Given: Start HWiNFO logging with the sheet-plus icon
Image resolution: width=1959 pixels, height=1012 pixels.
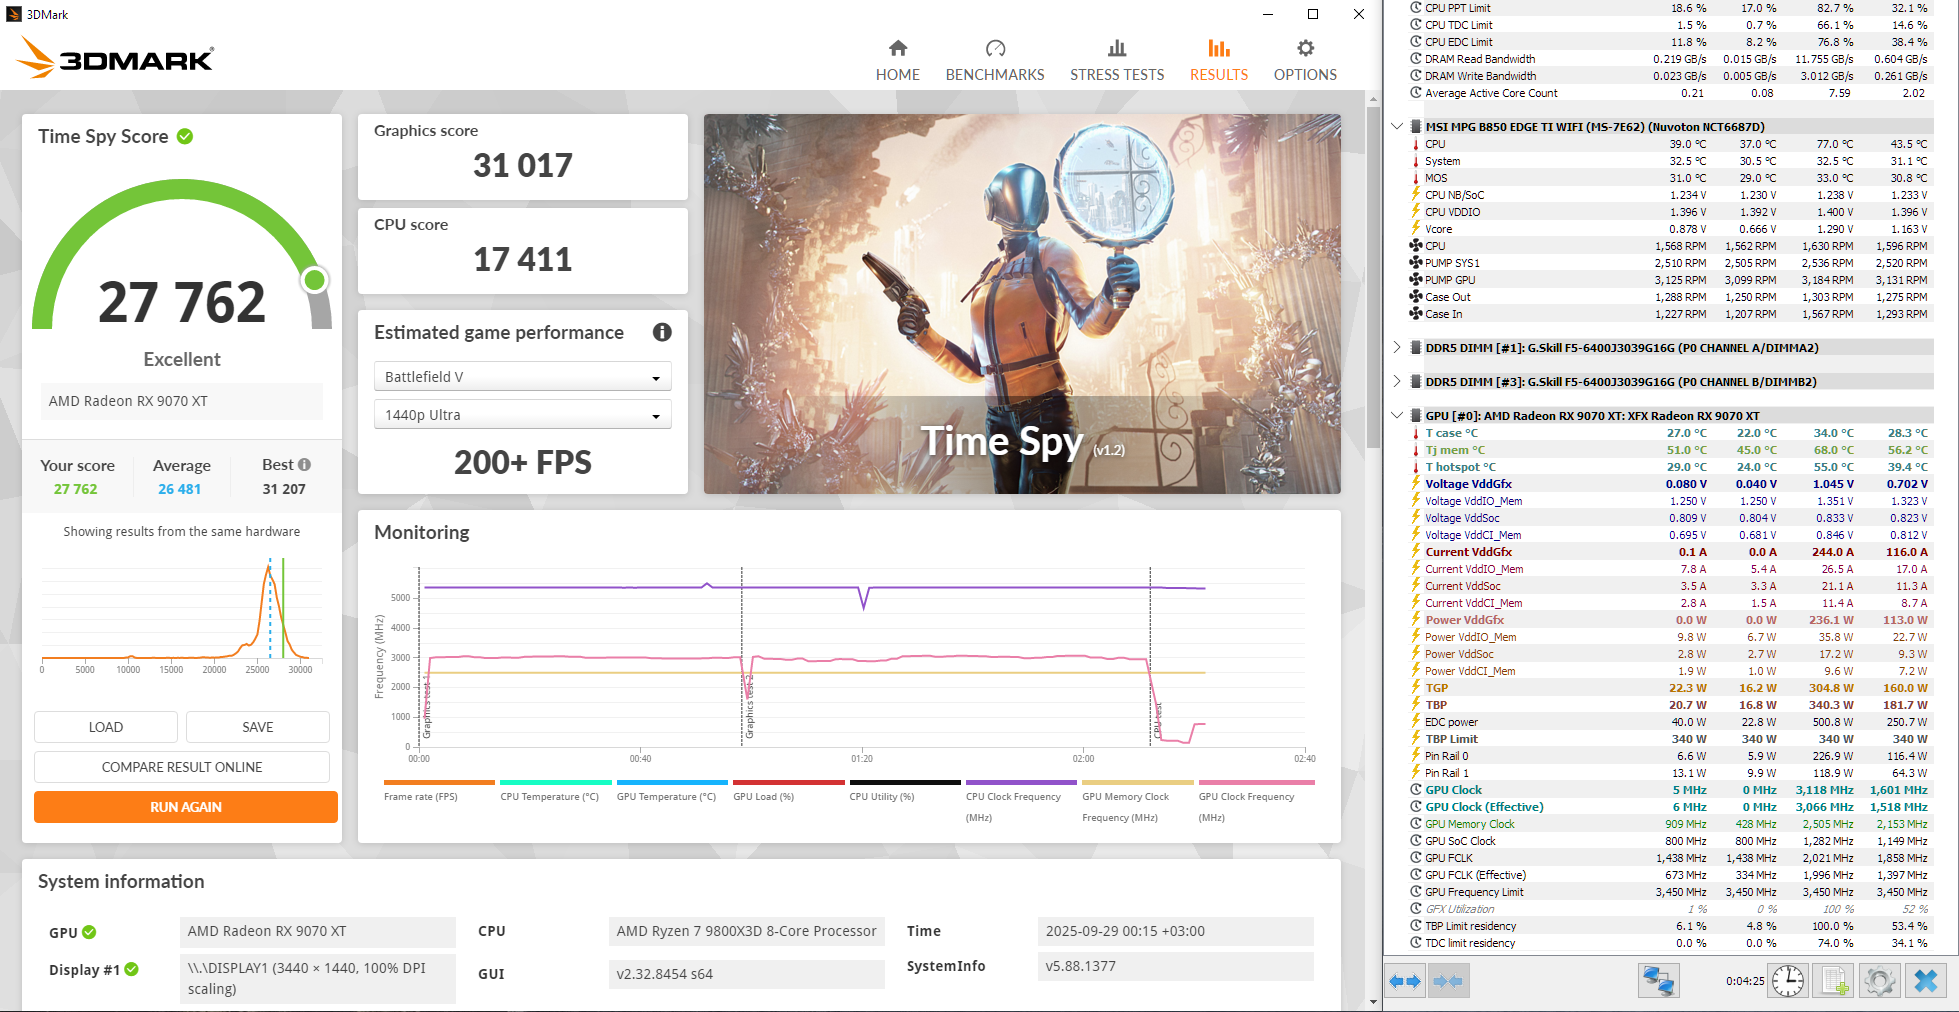Looking at the screenshot, I should click(1834, 981).
